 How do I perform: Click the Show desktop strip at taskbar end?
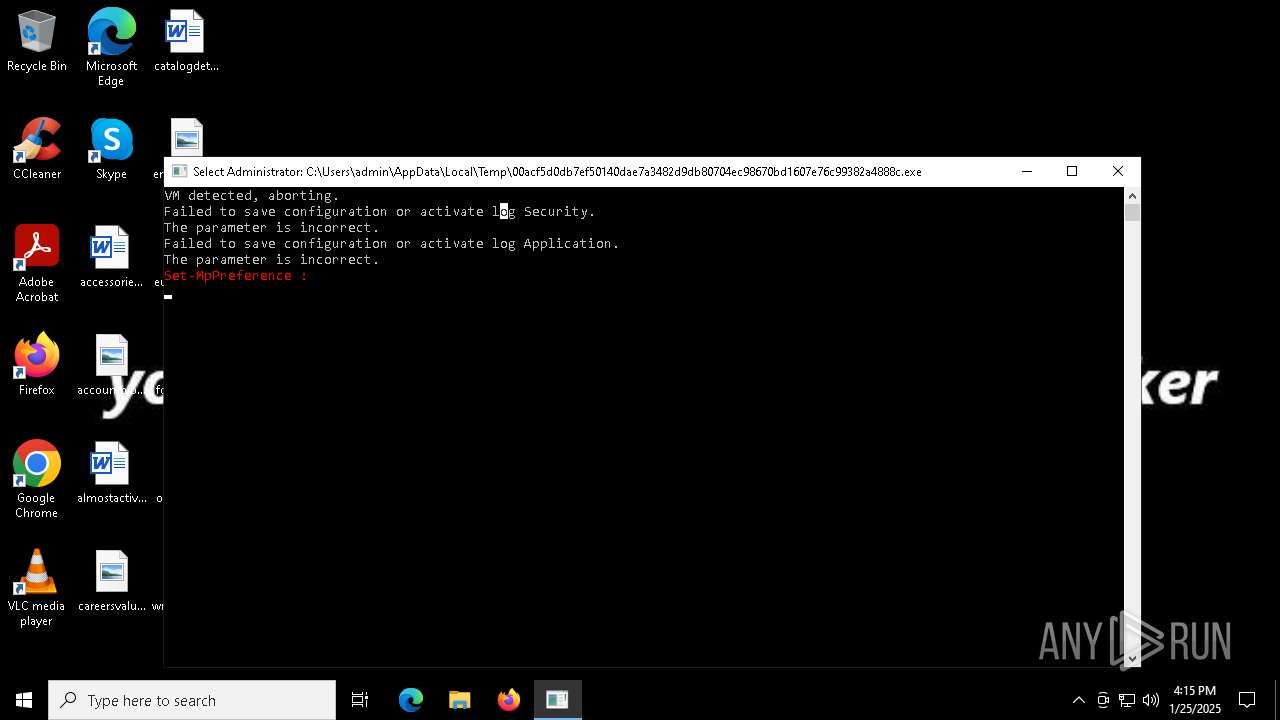(x=1277, y=700)
